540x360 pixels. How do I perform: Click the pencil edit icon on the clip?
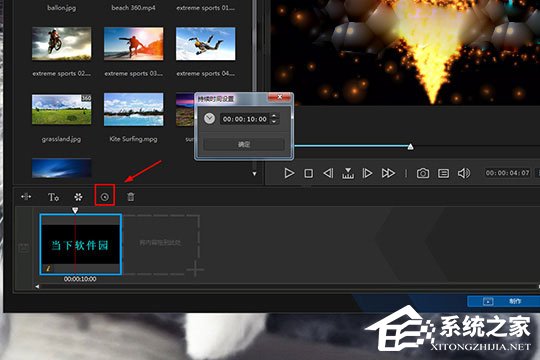pyautogui.click(x=48, y=268)
